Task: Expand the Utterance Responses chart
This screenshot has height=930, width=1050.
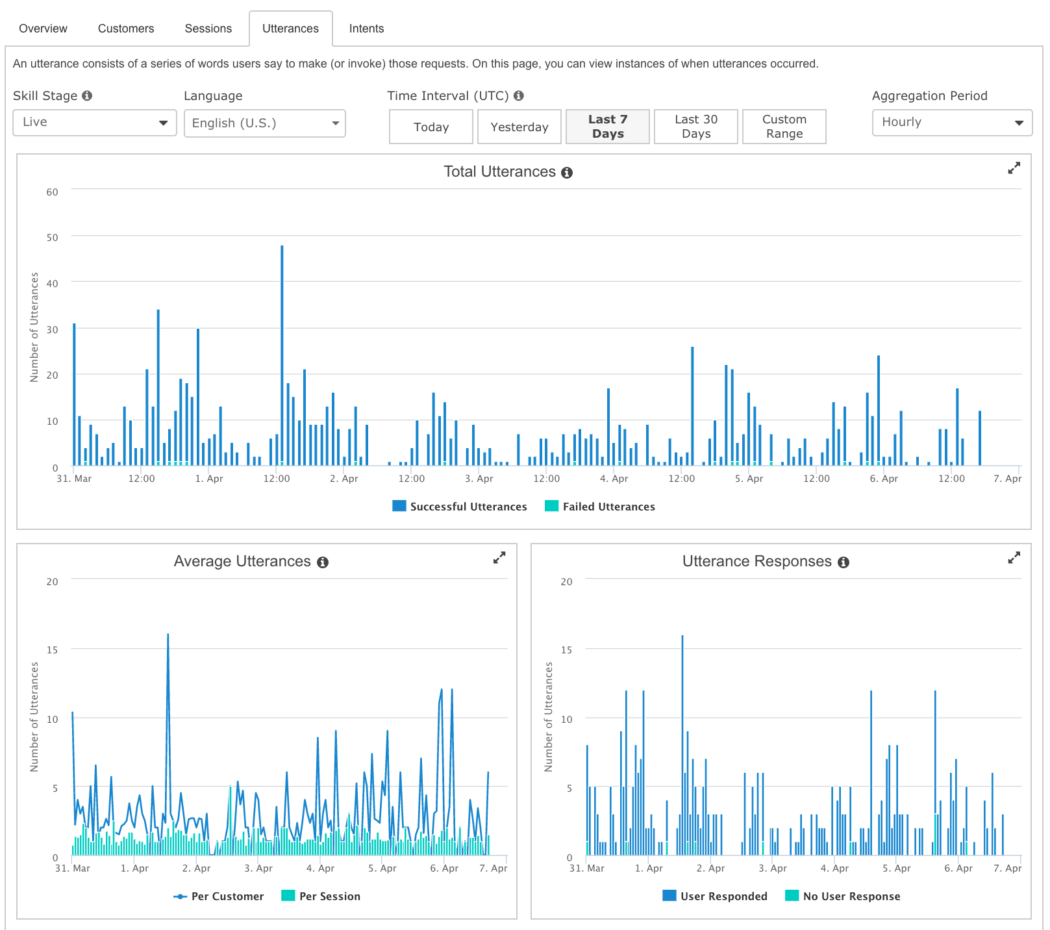Action: coord(1015,558)
